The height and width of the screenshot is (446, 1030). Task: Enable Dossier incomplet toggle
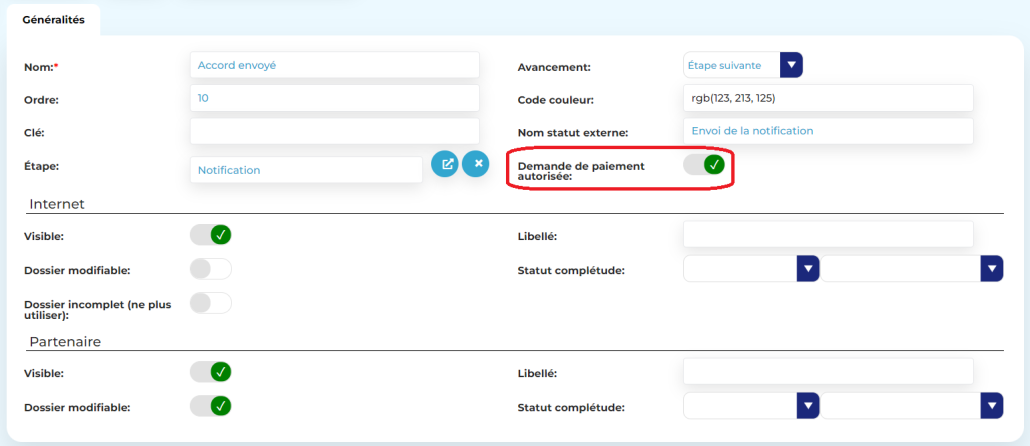(x=211, y=303)
